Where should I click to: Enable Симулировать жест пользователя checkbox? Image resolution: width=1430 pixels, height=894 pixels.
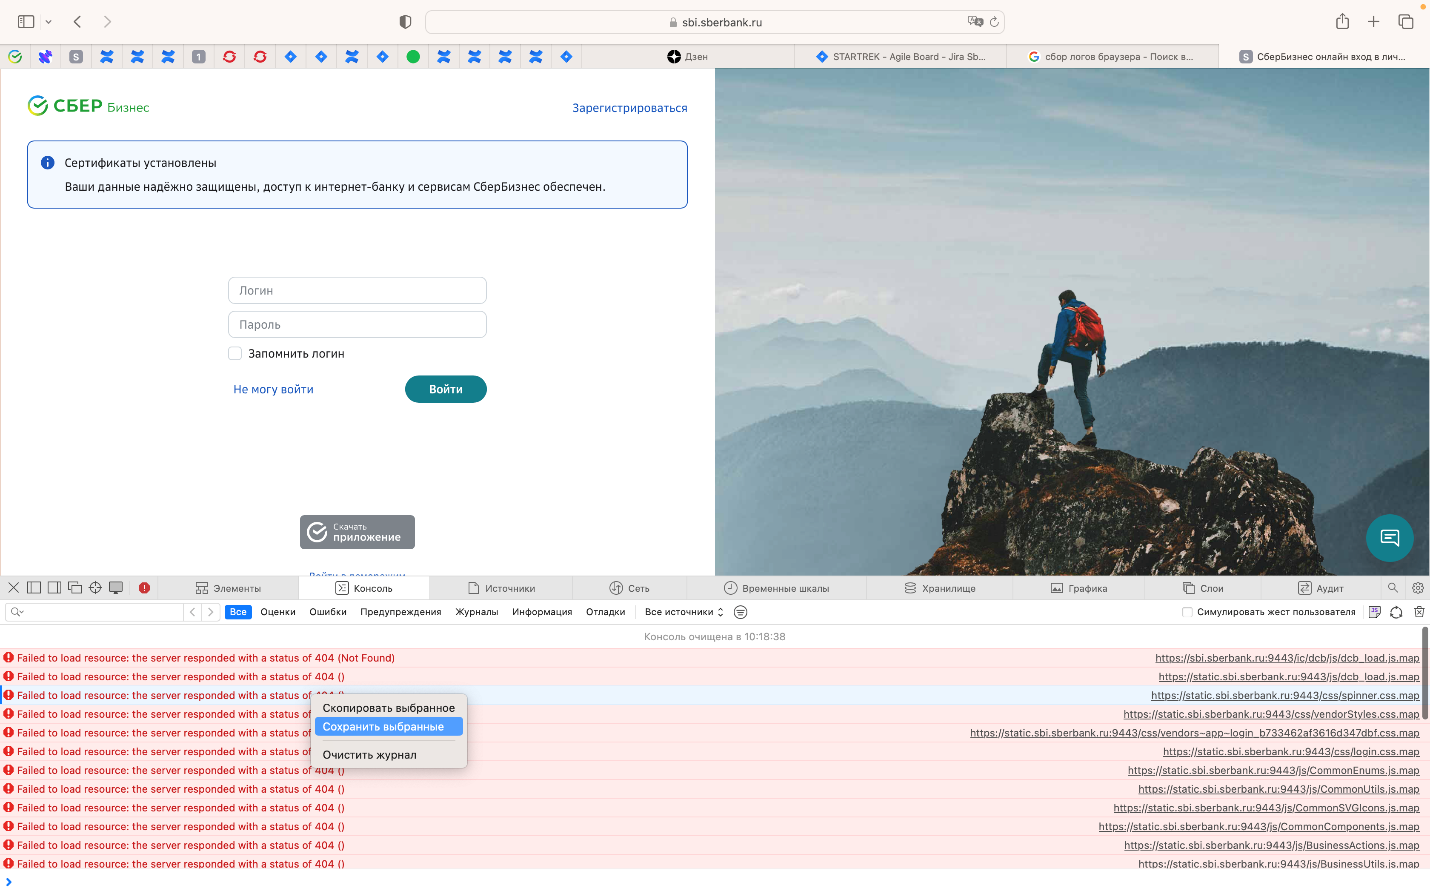pos(1187,612)
